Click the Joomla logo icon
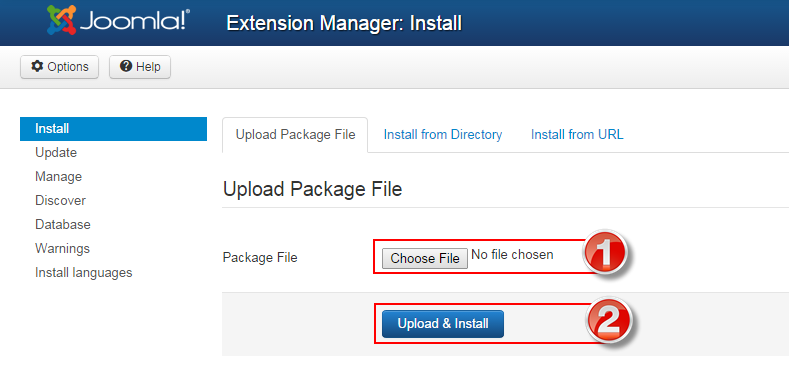 [x=62, y=20]
